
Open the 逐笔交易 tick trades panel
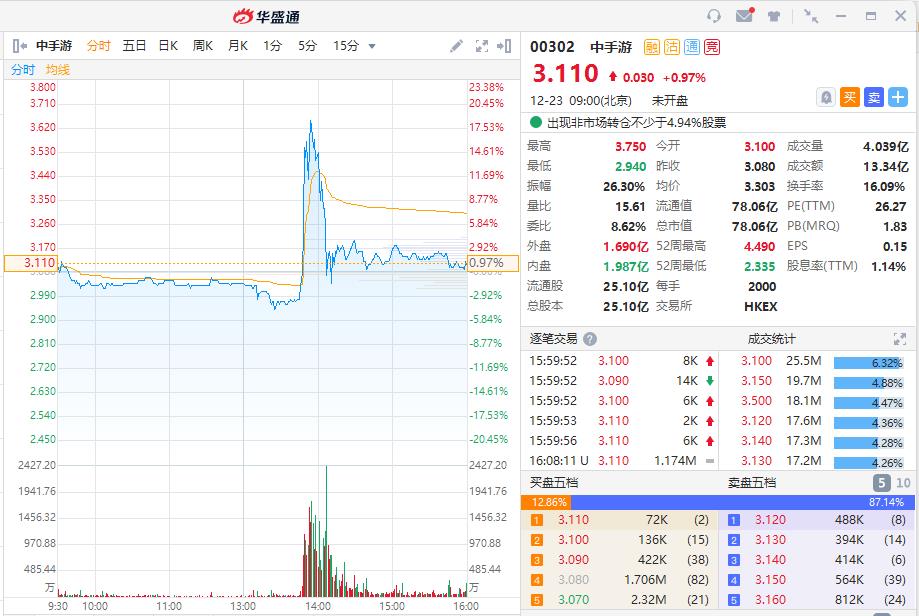point(553,339)
